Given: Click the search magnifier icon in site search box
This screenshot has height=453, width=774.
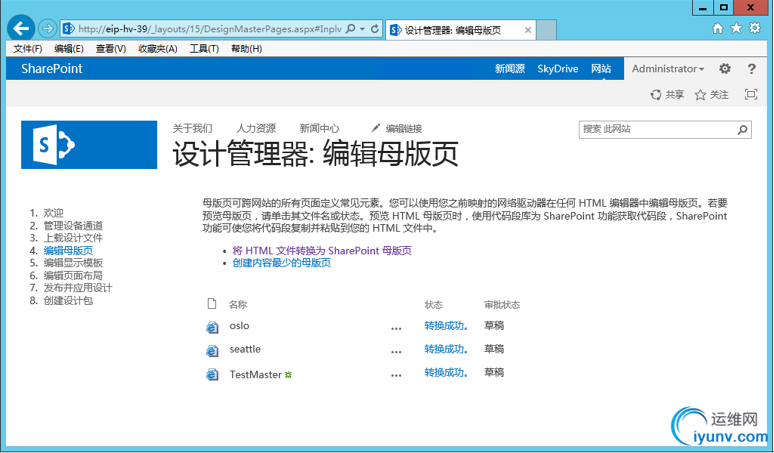Looking at the screenshot, I should [742, 130].
